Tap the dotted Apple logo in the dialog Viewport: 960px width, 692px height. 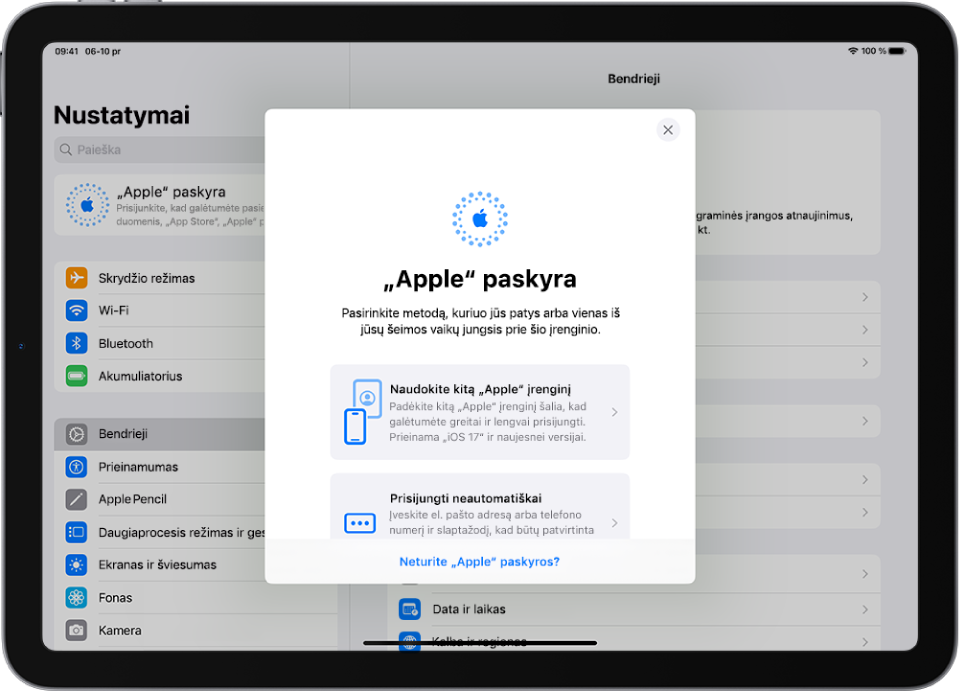point(480,219)
